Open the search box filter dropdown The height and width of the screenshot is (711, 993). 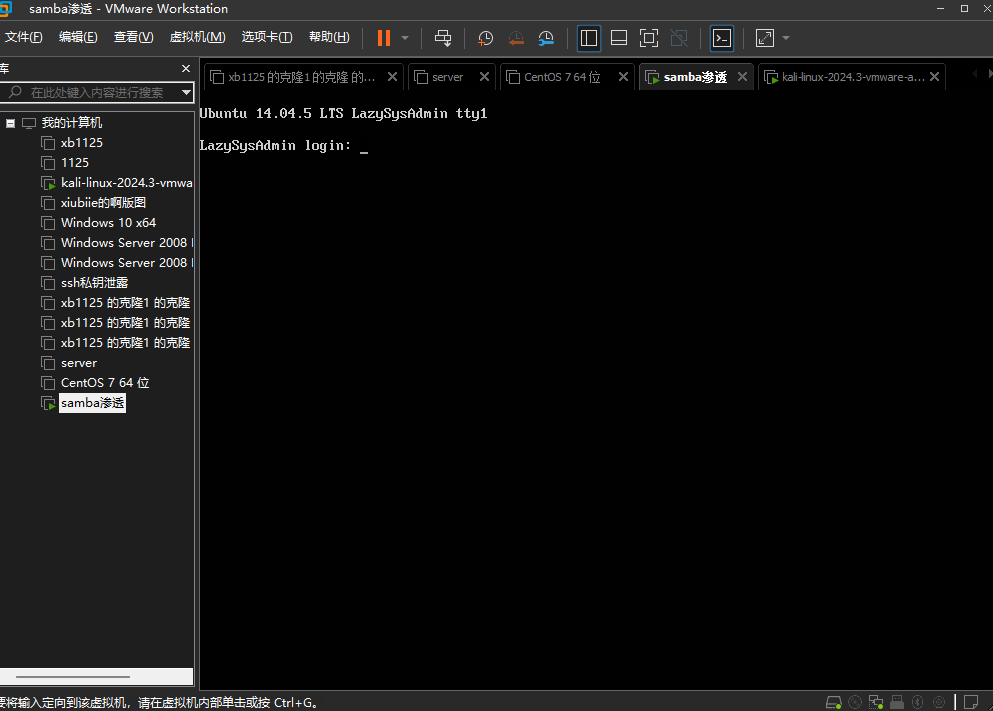[x=186, y=92]
